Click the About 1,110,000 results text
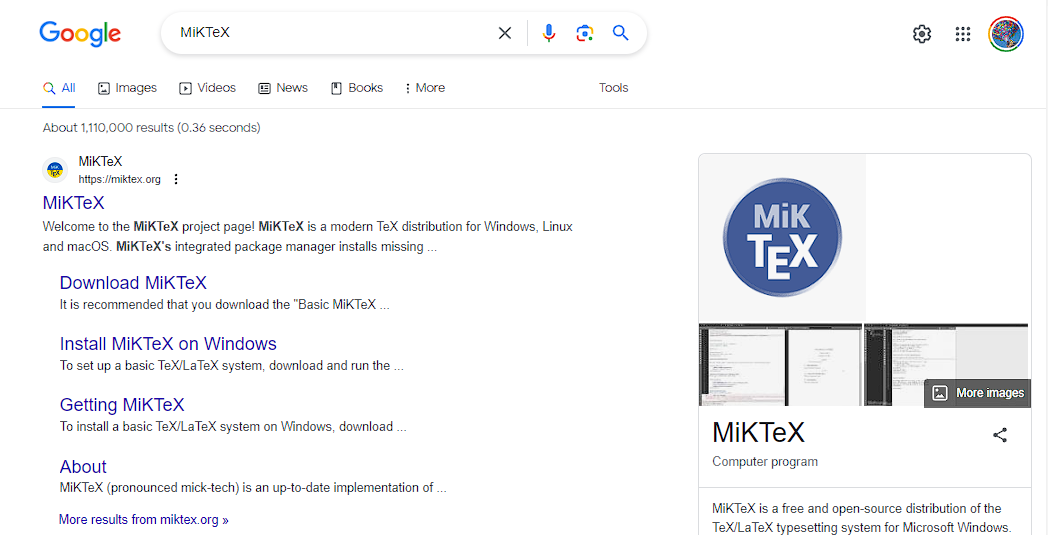The image size is (1048, 535). coord(152,127)
